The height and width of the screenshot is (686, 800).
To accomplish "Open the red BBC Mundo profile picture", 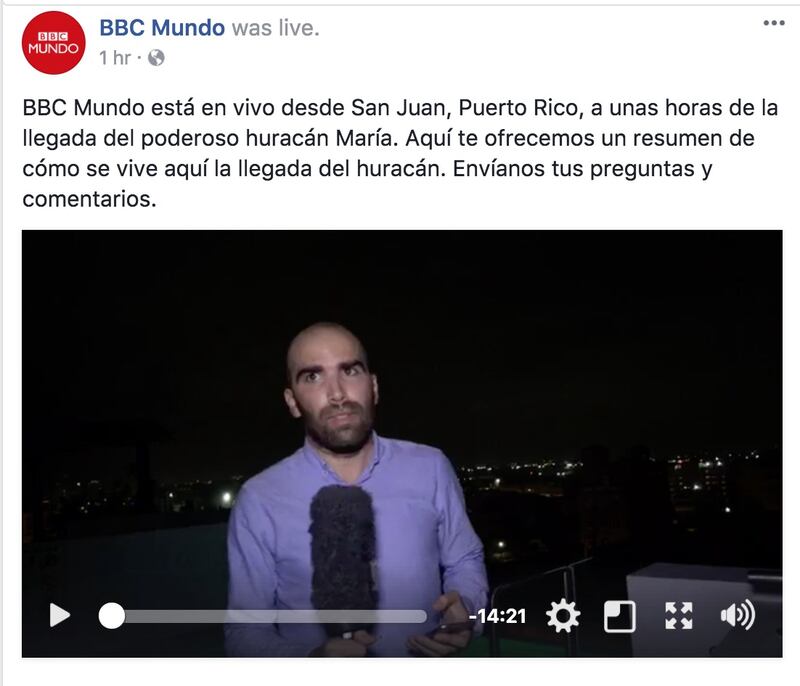I will (x=54, y=43).
